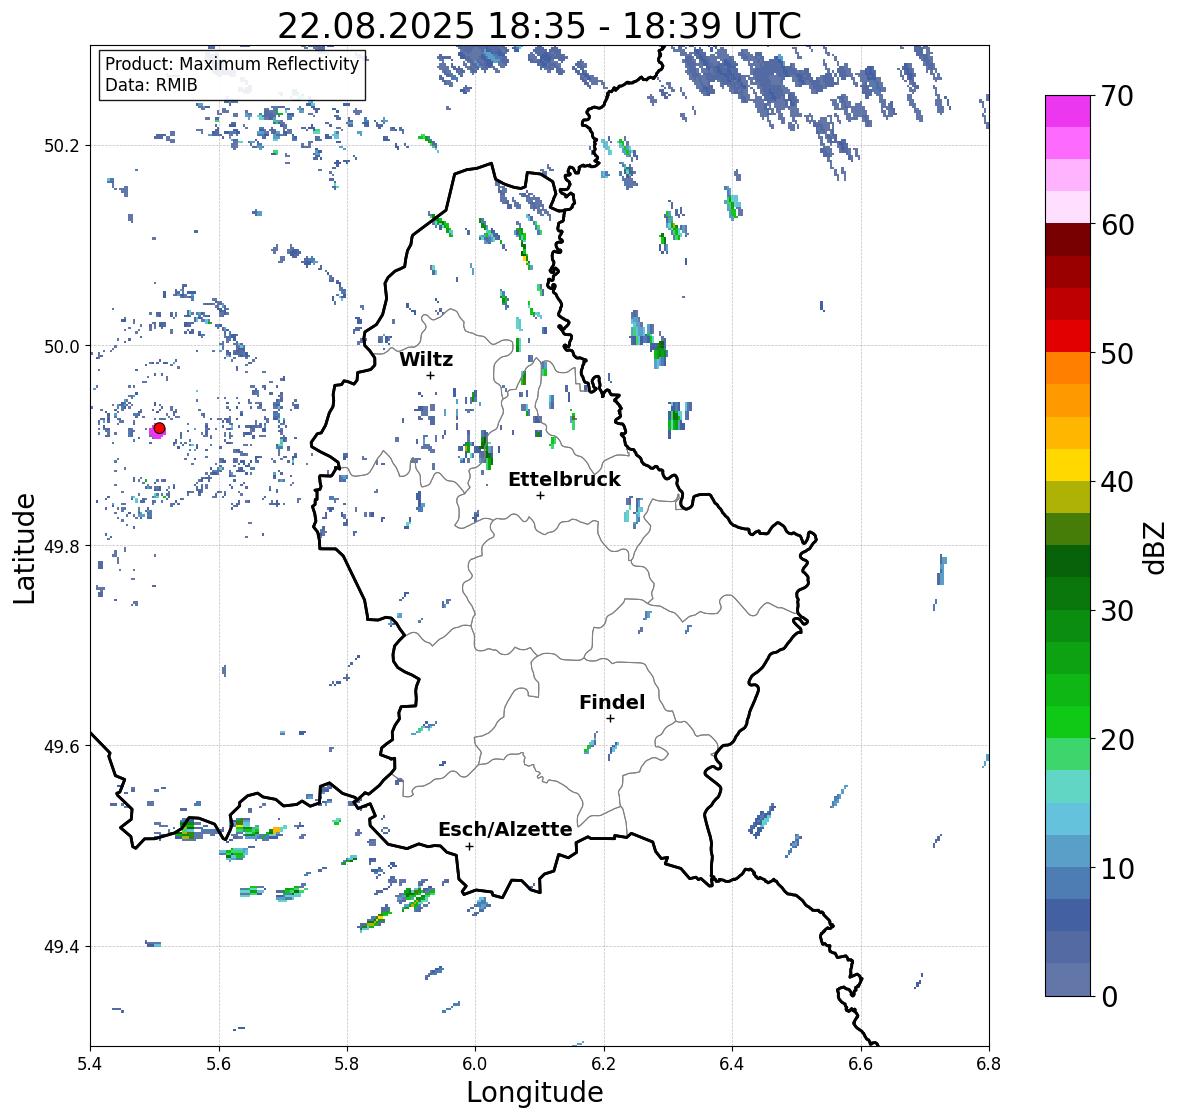This screenshot has width=1179, height=1117.
Task: Click the longitude tick label 5.8
Action: click(x=347, y=1063)
